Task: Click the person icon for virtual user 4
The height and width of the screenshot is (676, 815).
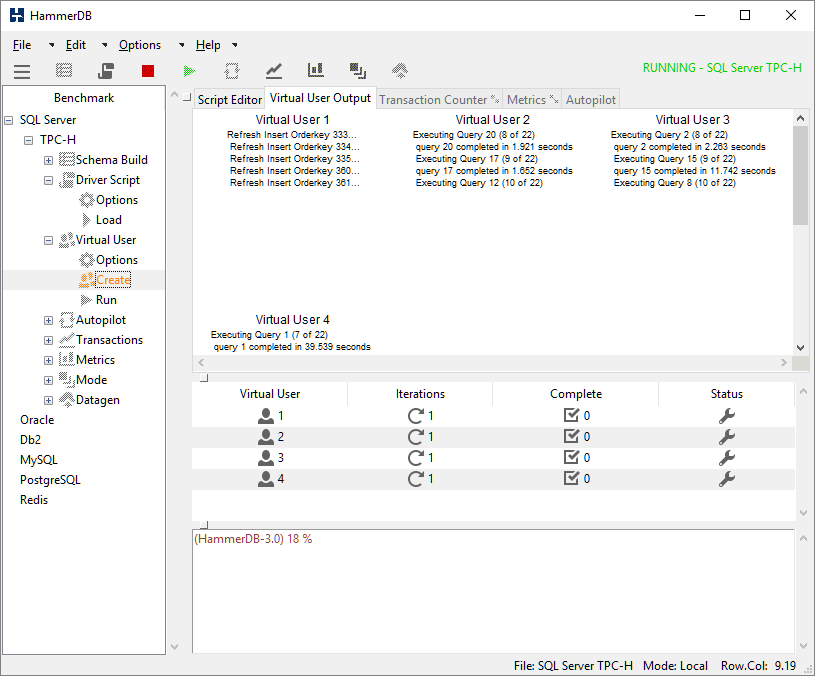Action: pos(266,479)
